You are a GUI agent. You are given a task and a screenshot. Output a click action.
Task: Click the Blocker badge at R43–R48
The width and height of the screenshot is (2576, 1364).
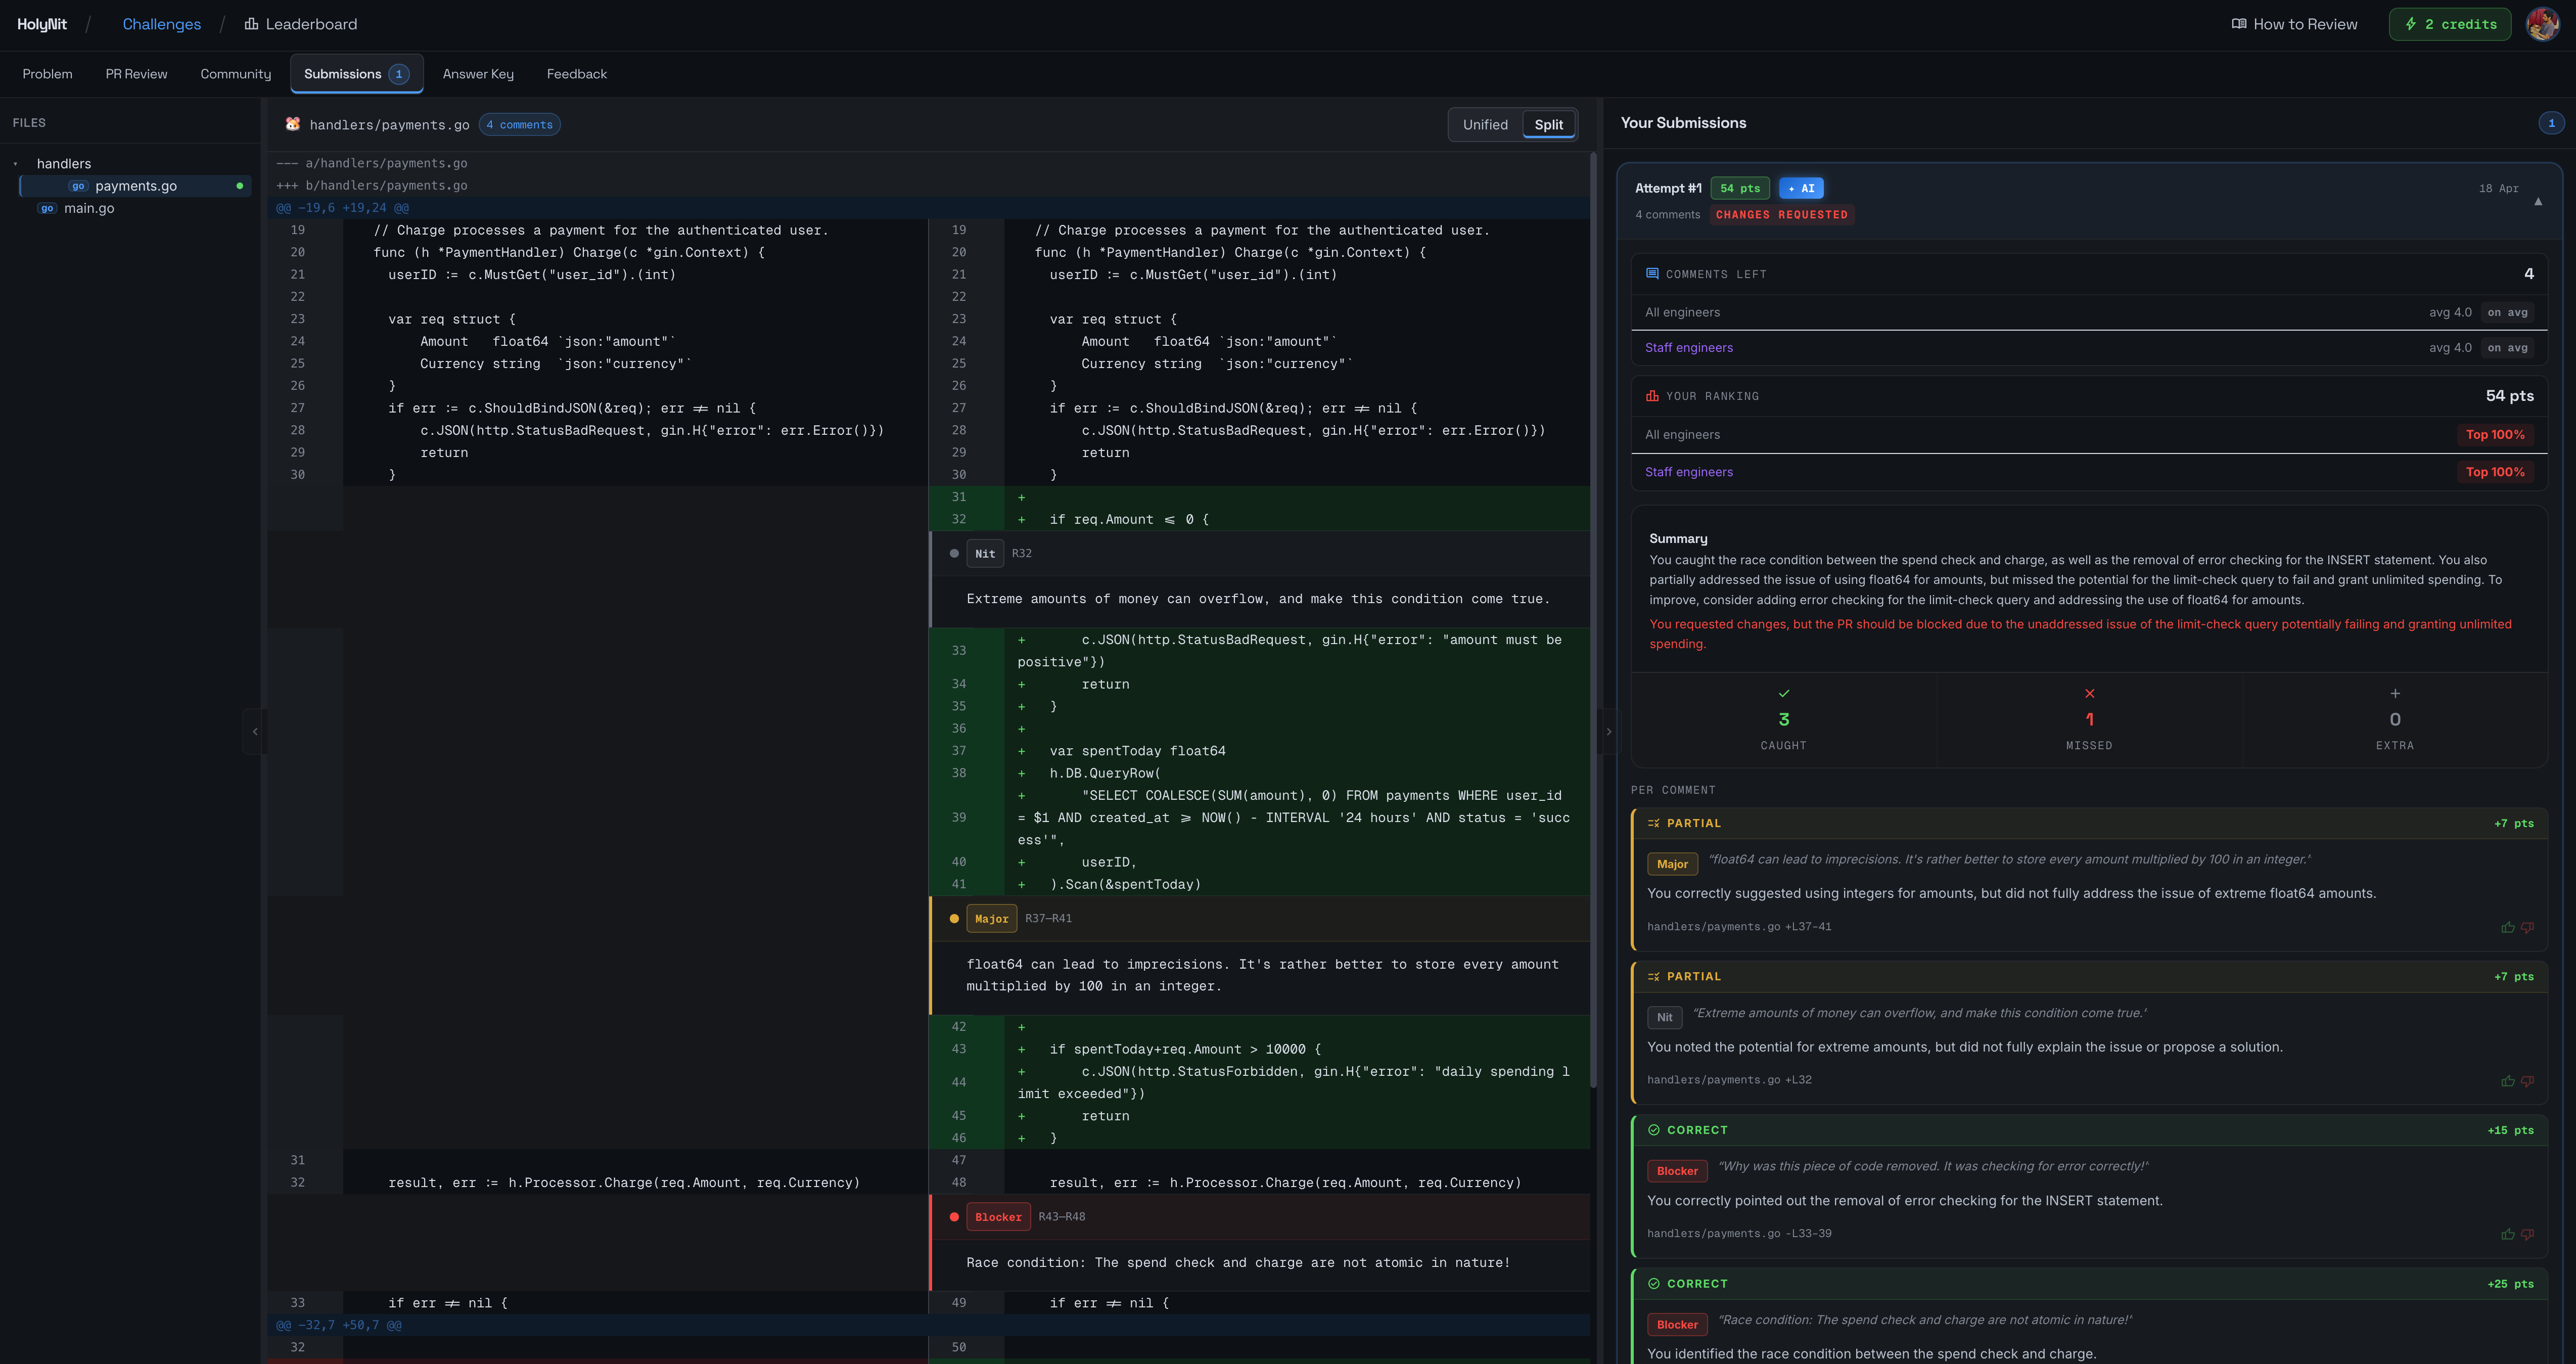pyautogui.click(x=997, y=1217)
